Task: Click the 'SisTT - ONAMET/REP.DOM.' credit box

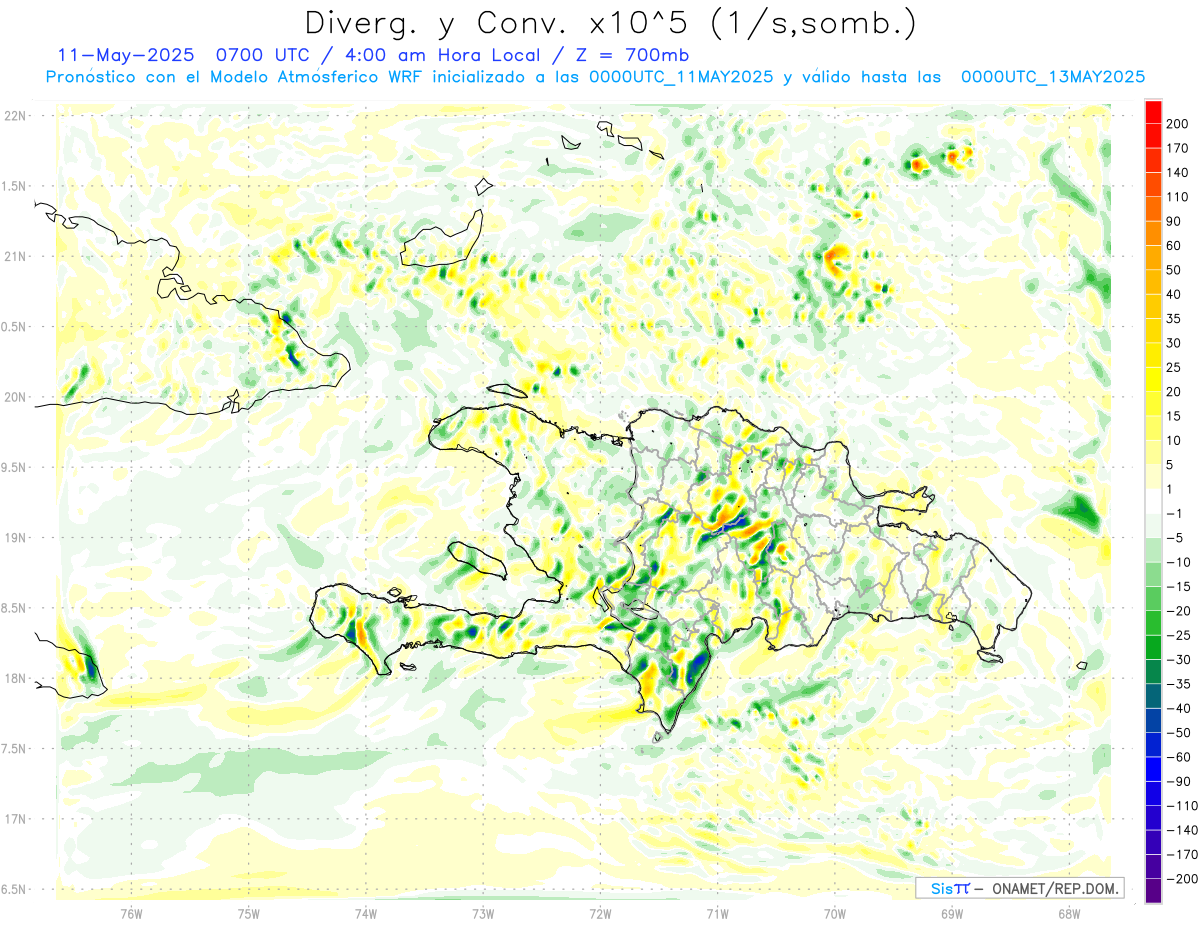Action: 1020,888
